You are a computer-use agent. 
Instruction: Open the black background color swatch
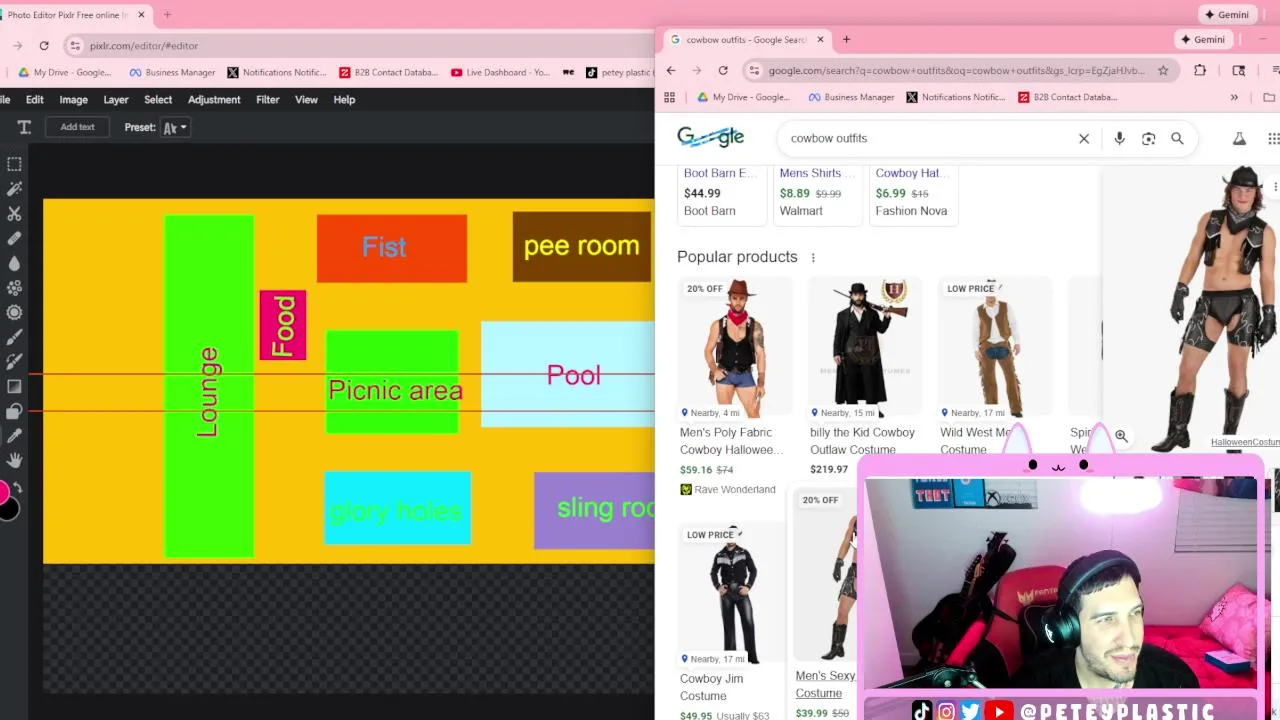pos(9,510)
